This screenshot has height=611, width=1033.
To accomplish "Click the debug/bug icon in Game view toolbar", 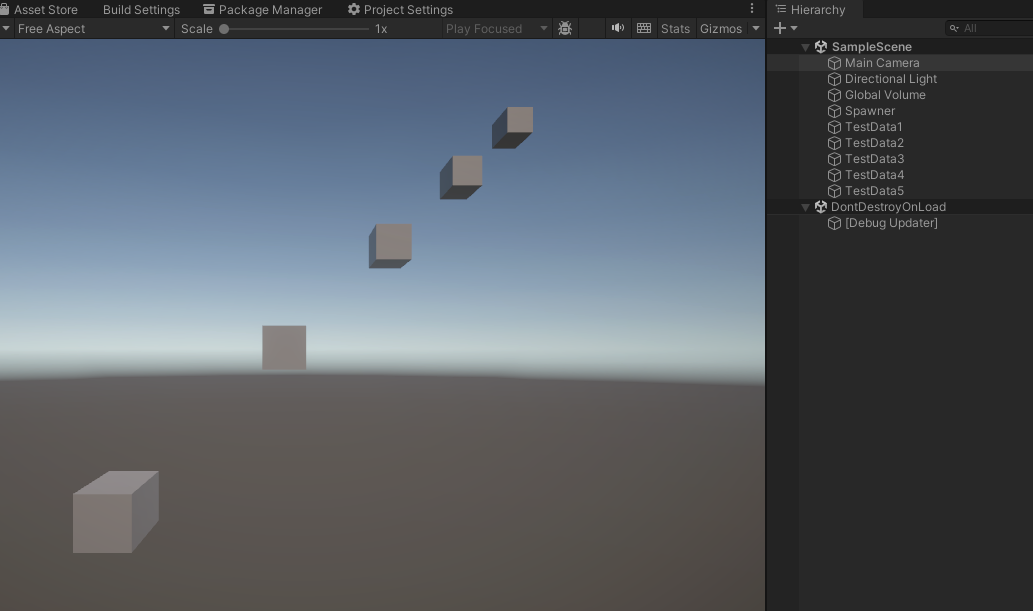I will pyautogui.click(x=565, y=28).
